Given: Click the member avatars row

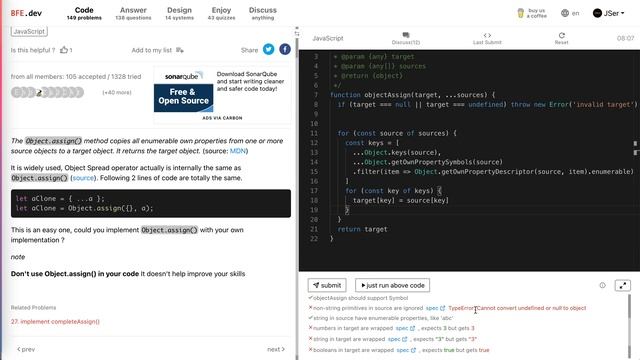Looking at the screenshot, I should 47,92.
